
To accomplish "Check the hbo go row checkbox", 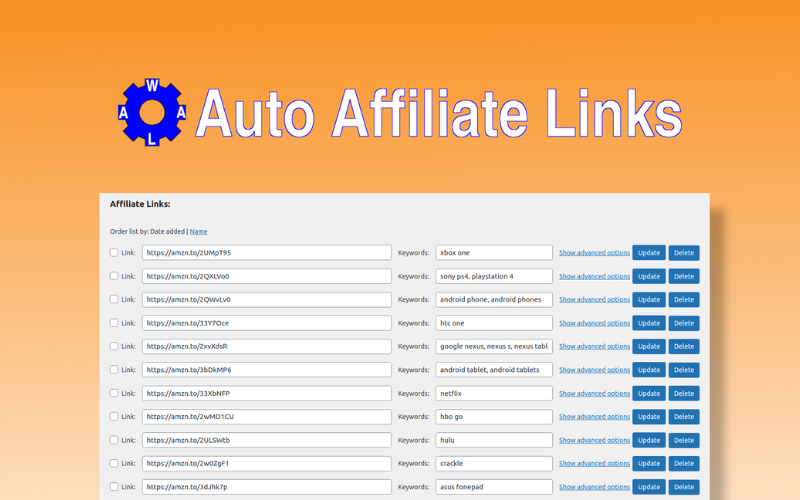I will coord(114,417).
